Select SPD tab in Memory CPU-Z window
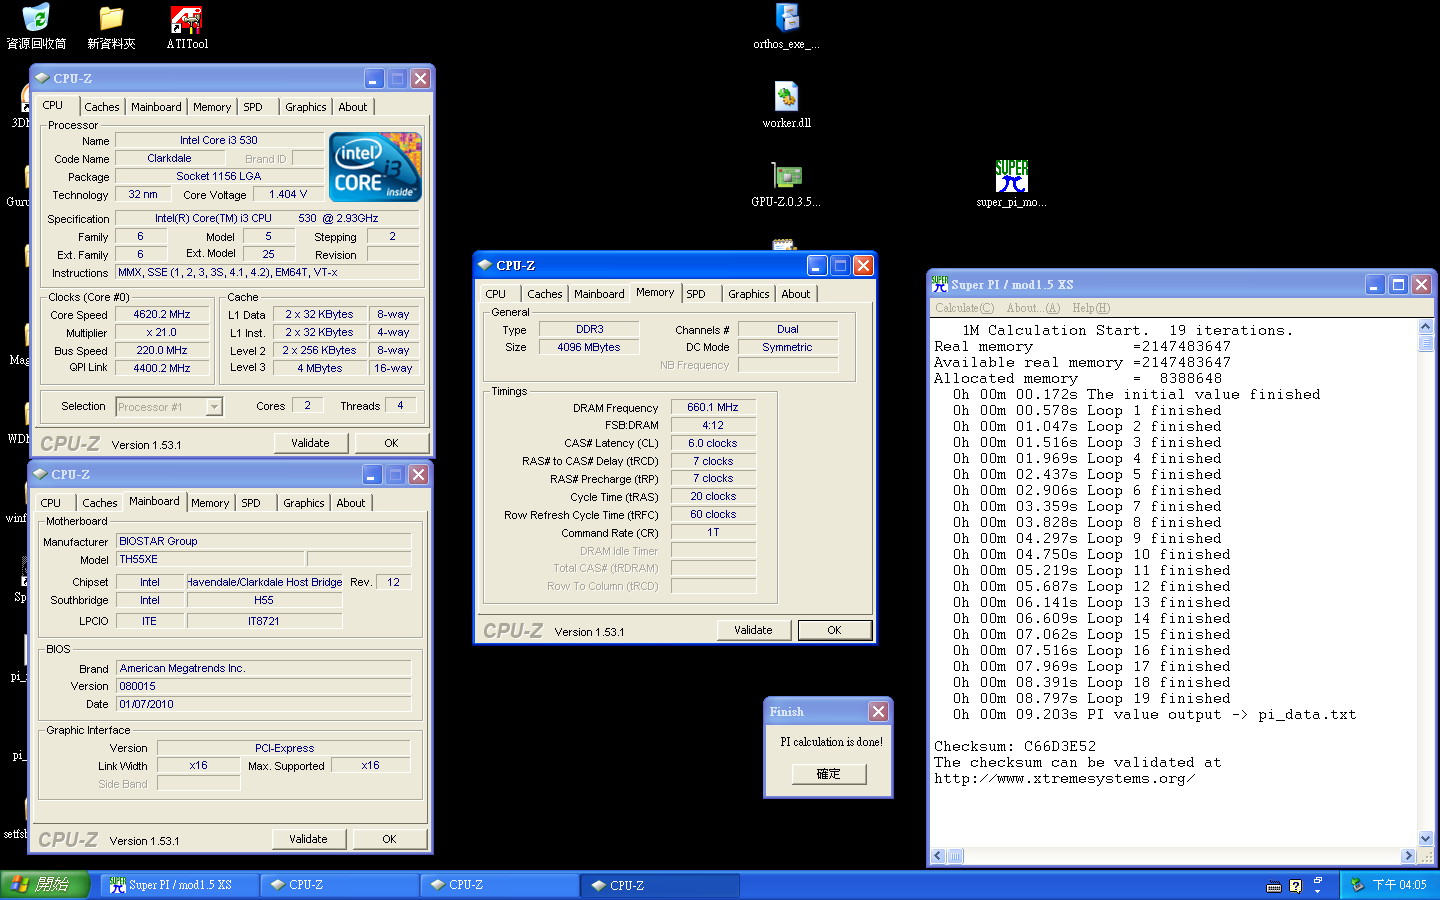The image size is (1440, 900). coord(696,294)
